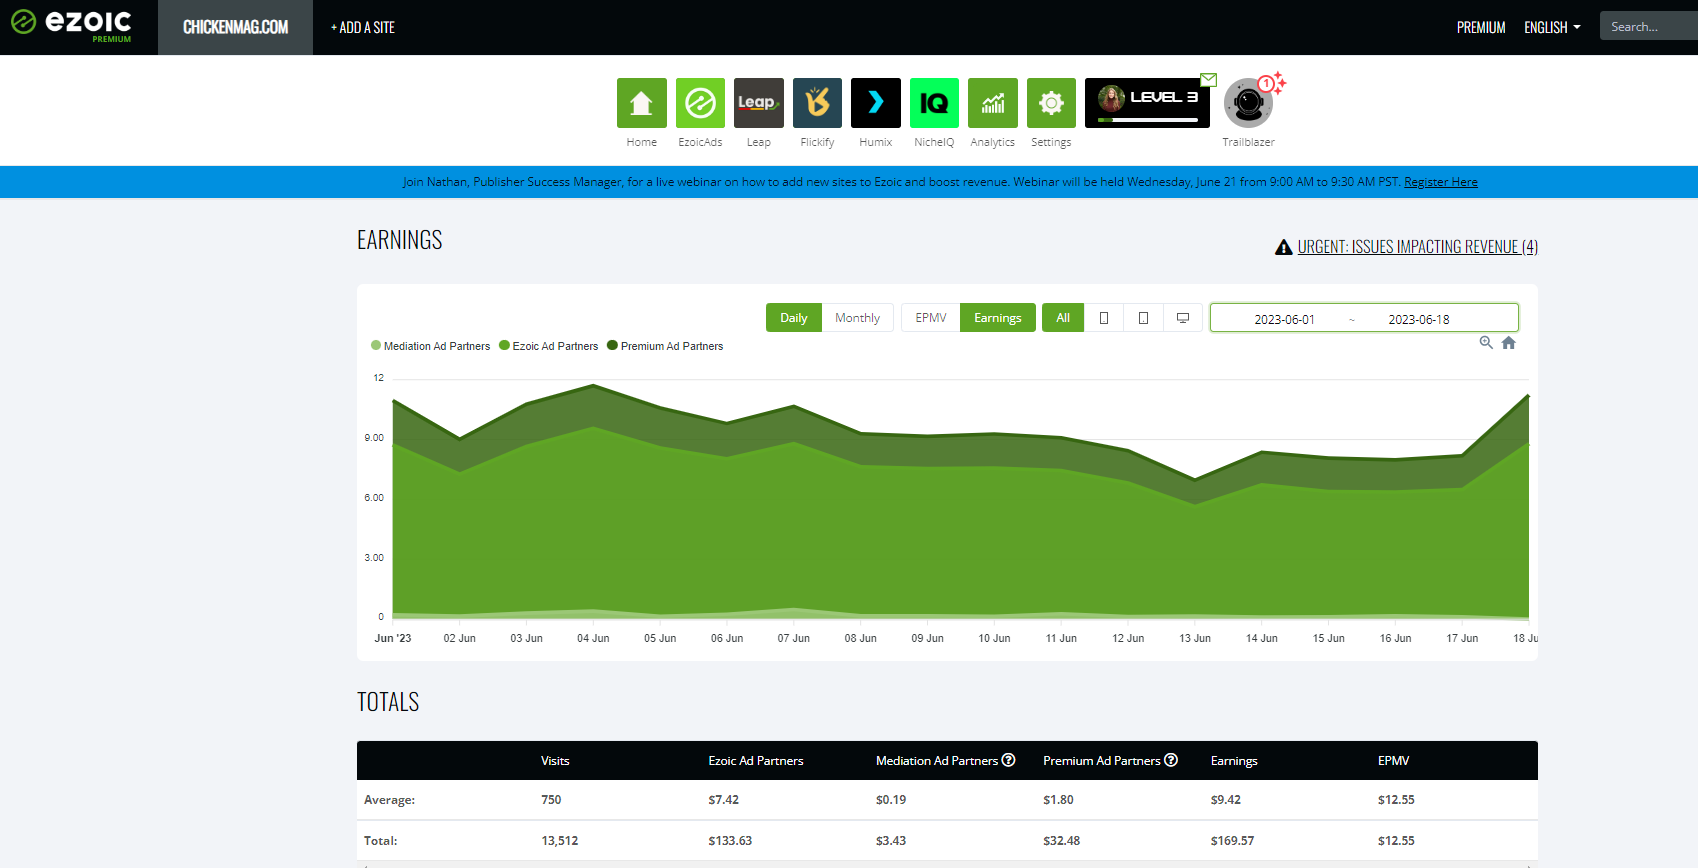The image size is (1698, 868).
Task: Click the total earnings value $169.57
Action: point(1232,841)
